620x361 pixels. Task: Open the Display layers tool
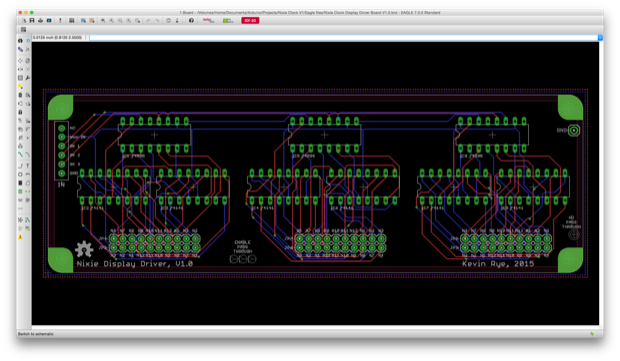20,49
